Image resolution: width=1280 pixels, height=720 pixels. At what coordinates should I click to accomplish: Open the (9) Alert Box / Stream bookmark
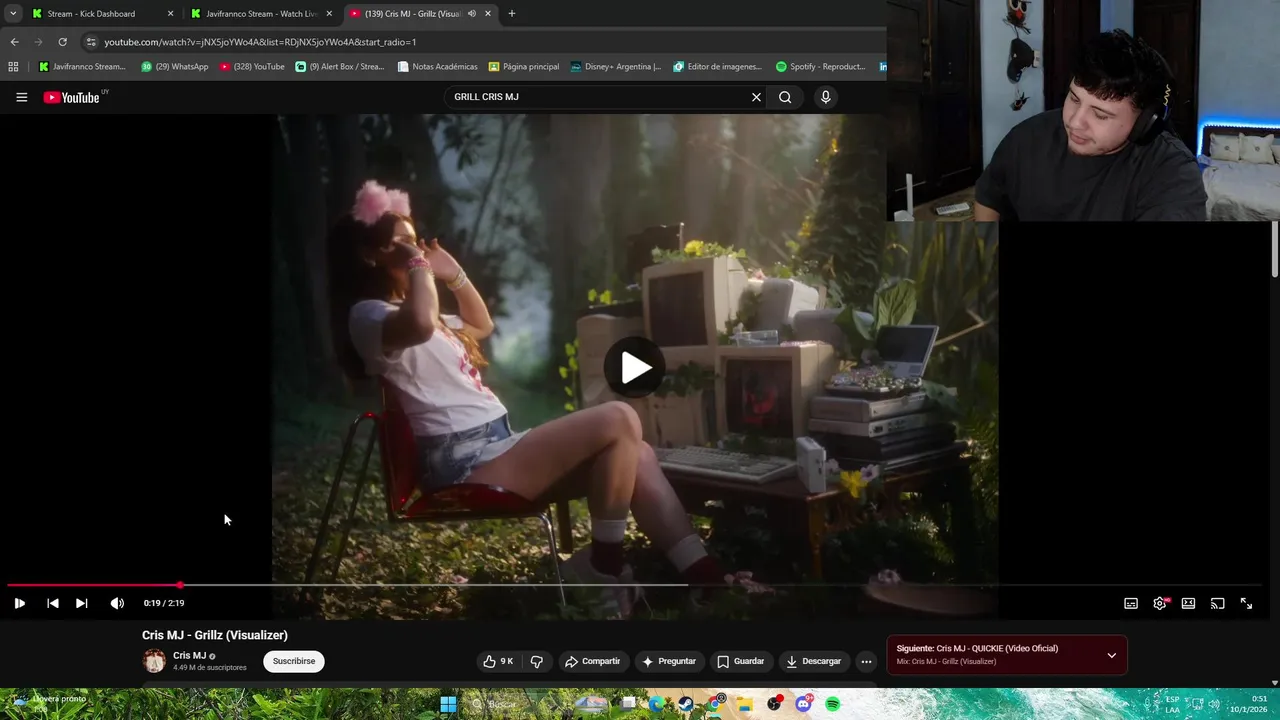[340, 67]
